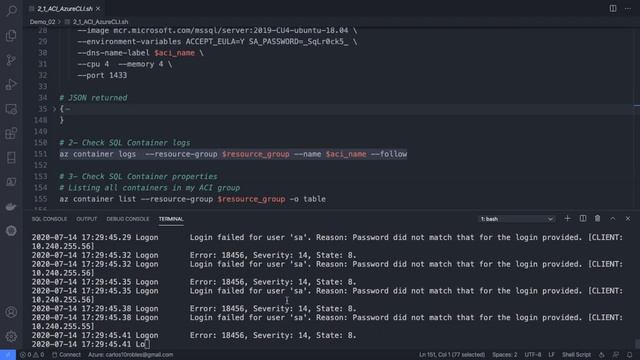Split the terminal panel
Image resolution: width=640 pixels, height=360 pixels.
click(x=583, y=219)
